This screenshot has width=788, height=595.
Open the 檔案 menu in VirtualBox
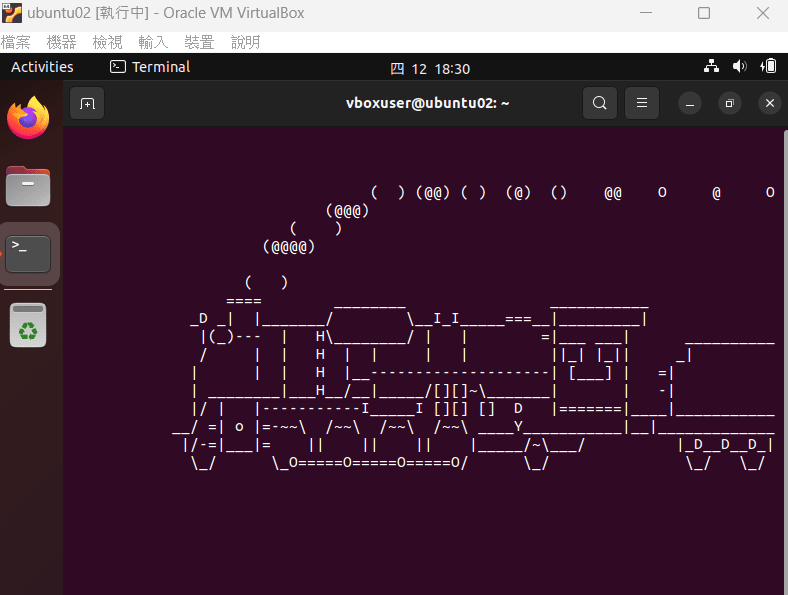pyautogui.click(x=16, y=42)
